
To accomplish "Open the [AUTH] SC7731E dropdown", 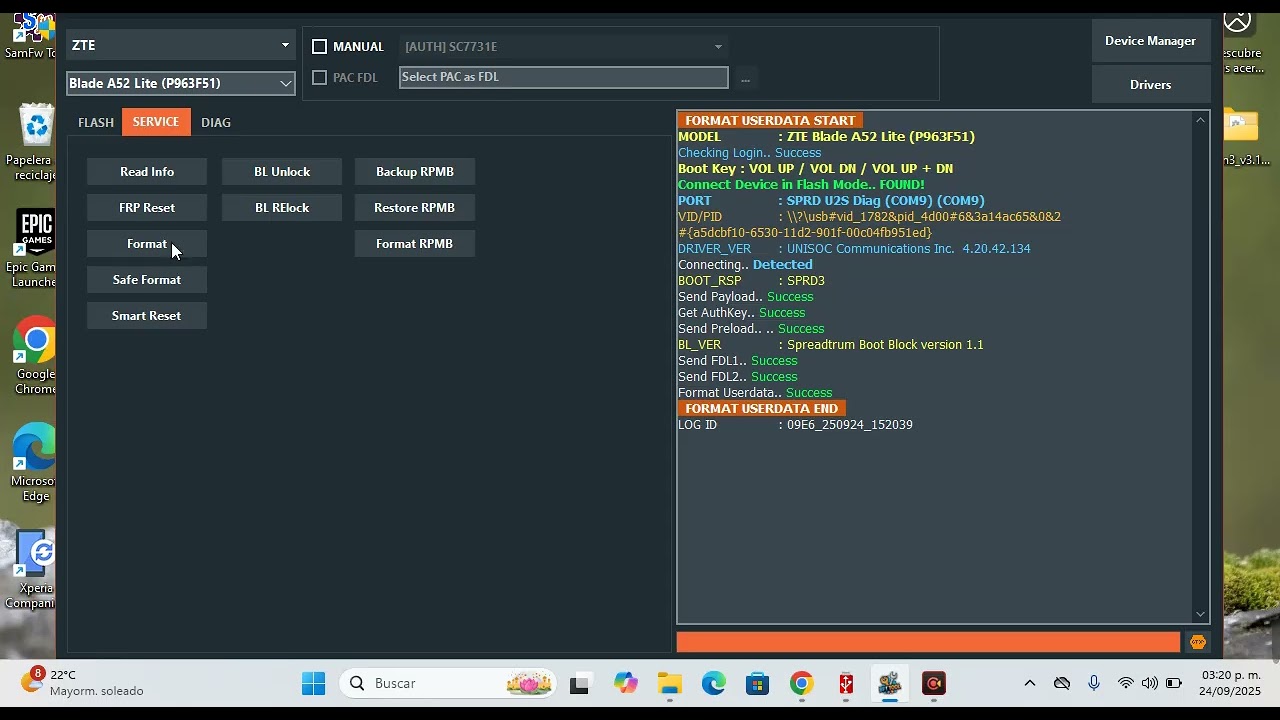I will 563,46.
